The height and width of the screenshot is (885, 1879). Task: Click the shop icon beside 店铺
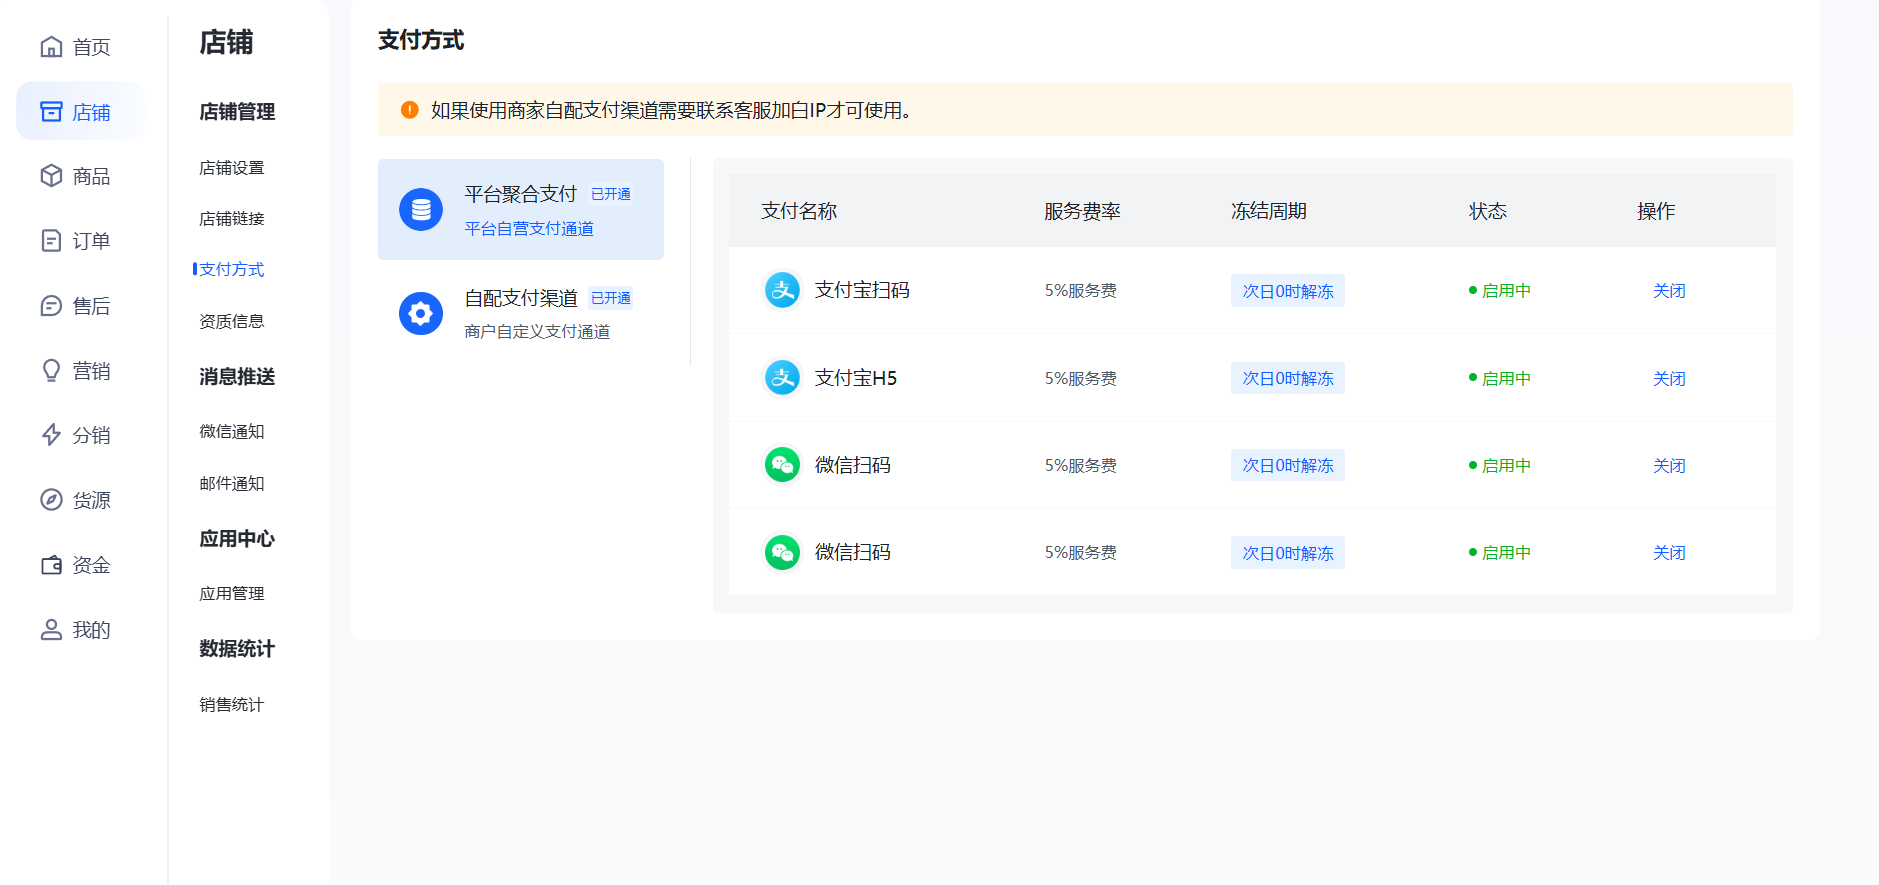(51, 112)
